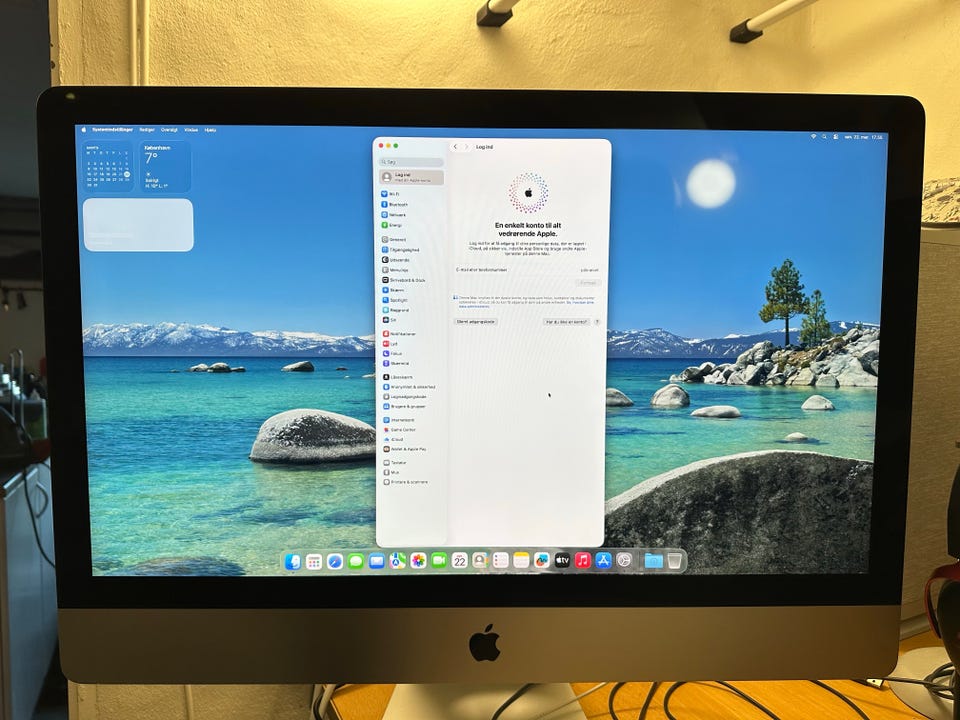
Task: Open the Systemindstillinger menu
Action: 113,130
